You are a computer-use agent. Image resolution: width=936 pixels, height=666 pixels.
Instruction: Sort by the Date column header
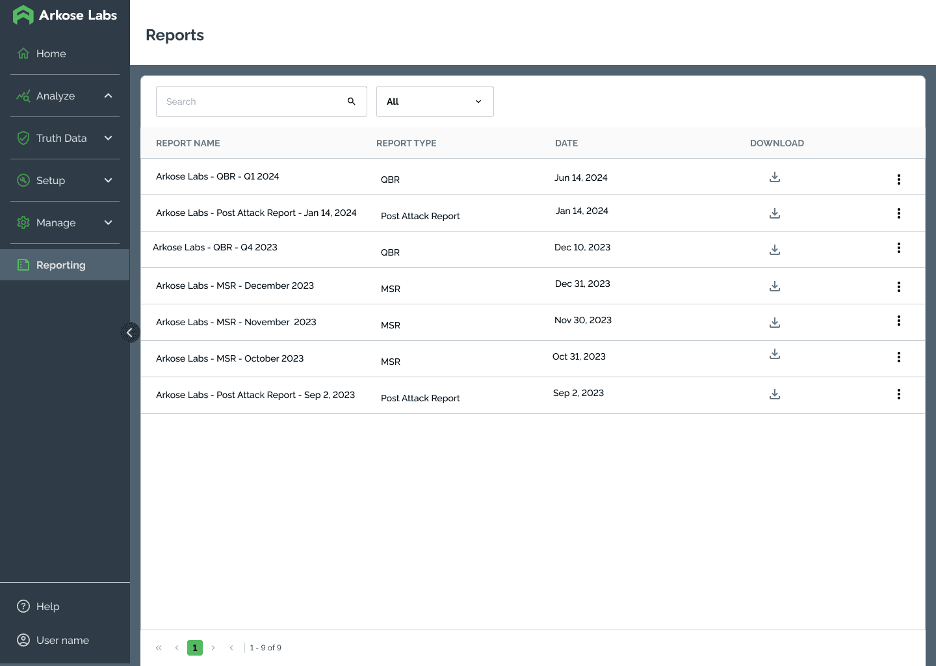pyautogui.click(x=566, y=143)
